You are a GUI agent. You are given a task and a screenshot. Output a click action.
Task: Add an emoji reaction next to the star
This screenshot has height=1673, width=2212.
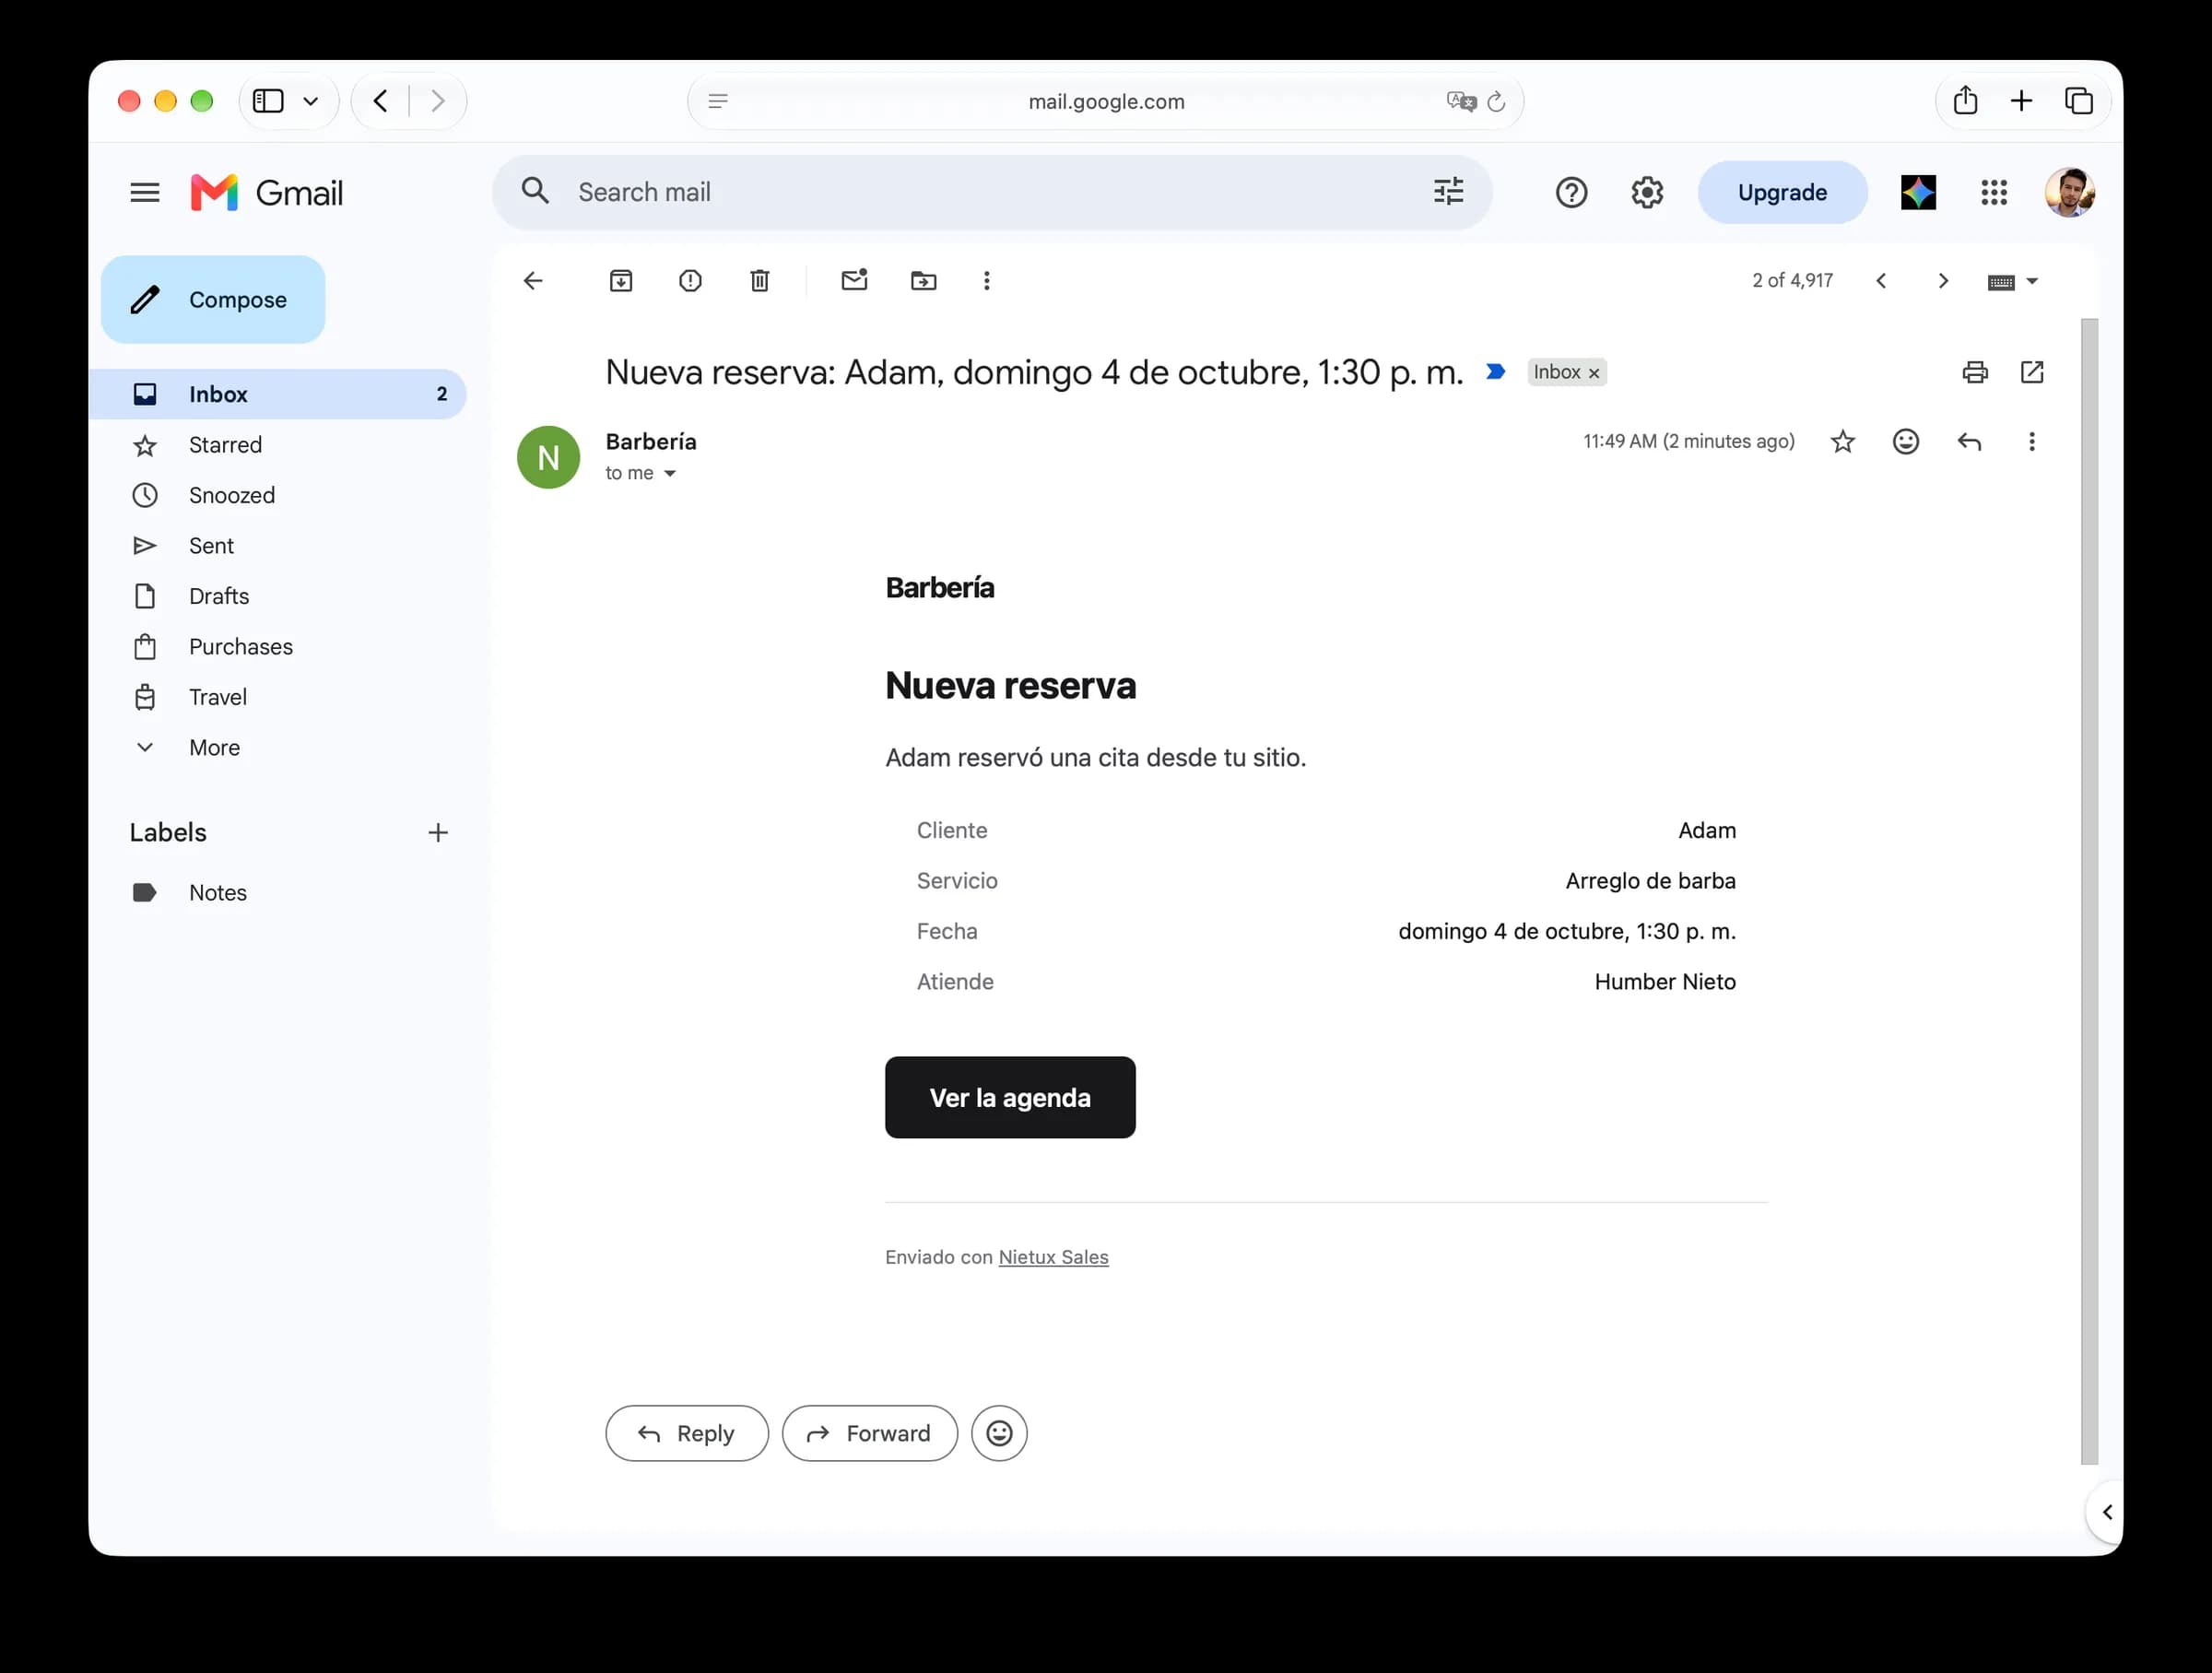pos(1906,441)
